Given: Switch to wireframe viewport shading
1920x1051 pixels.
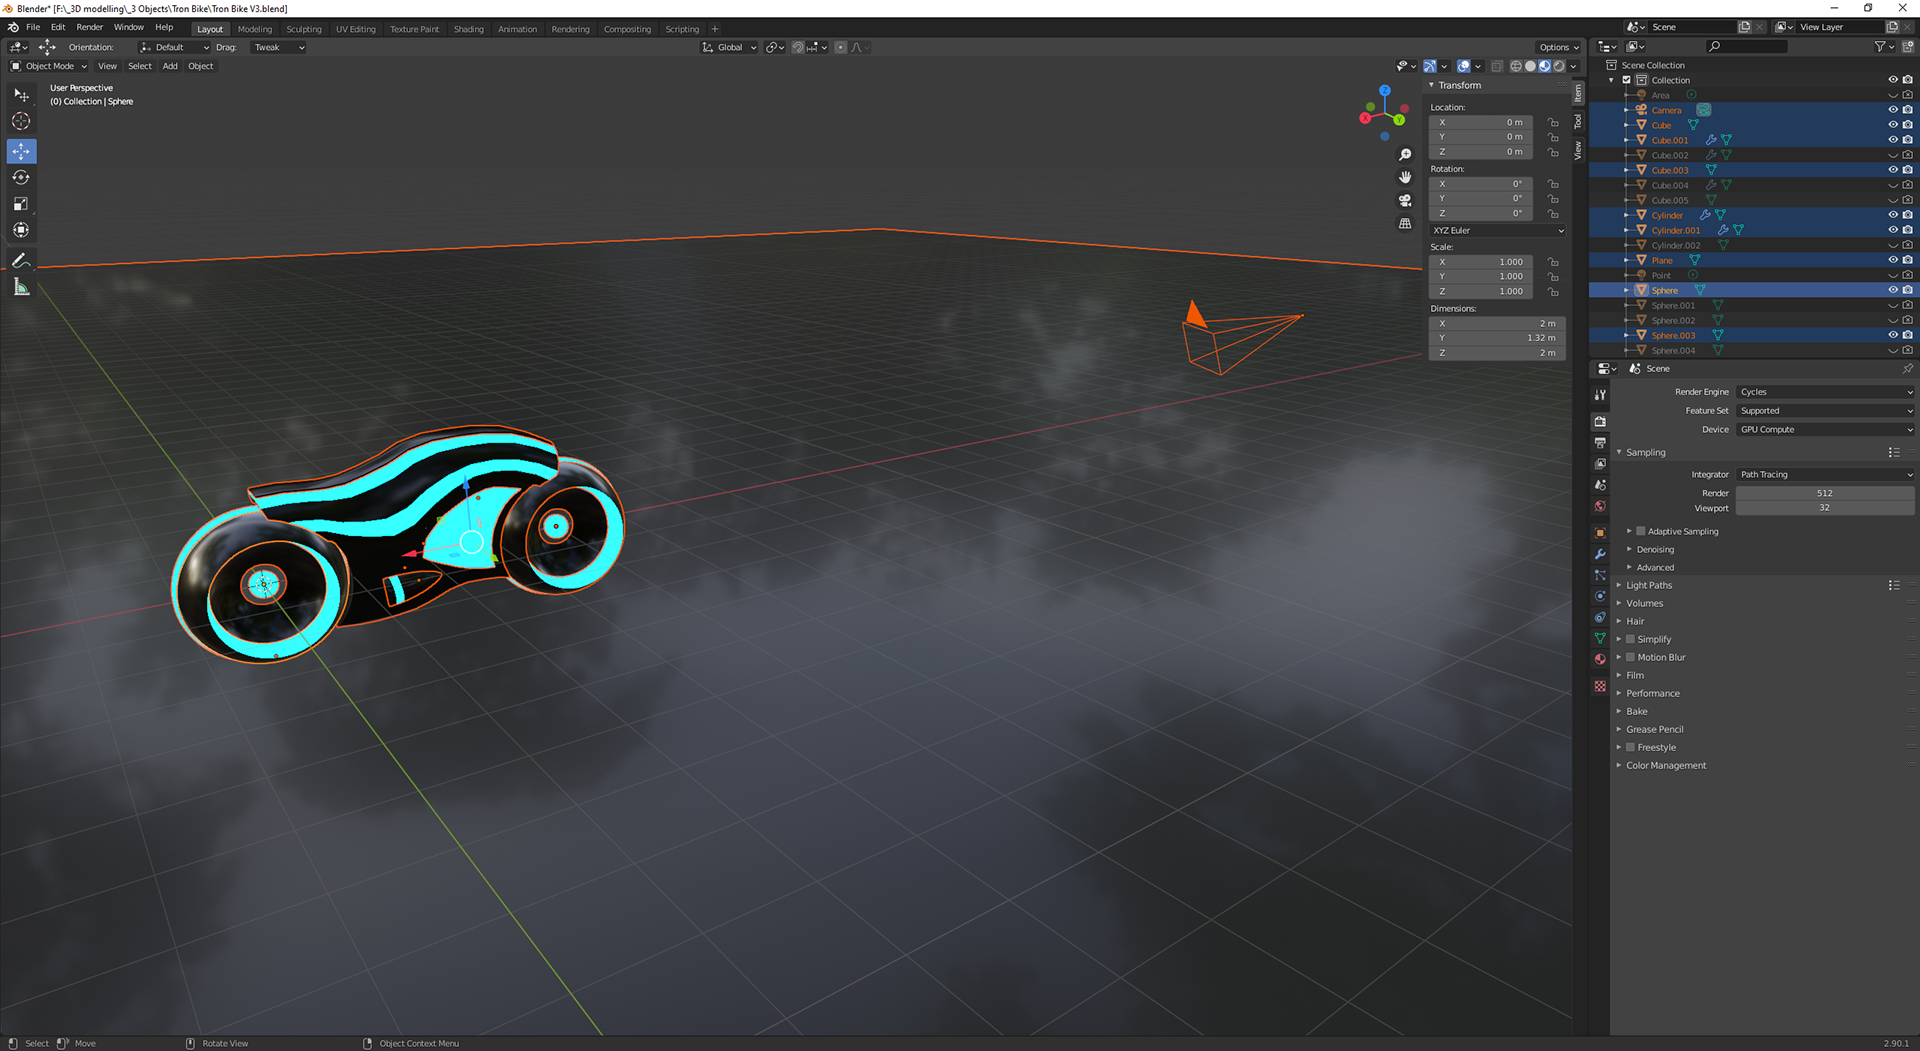Looking at the screenshot, I should click(1516, 66).
